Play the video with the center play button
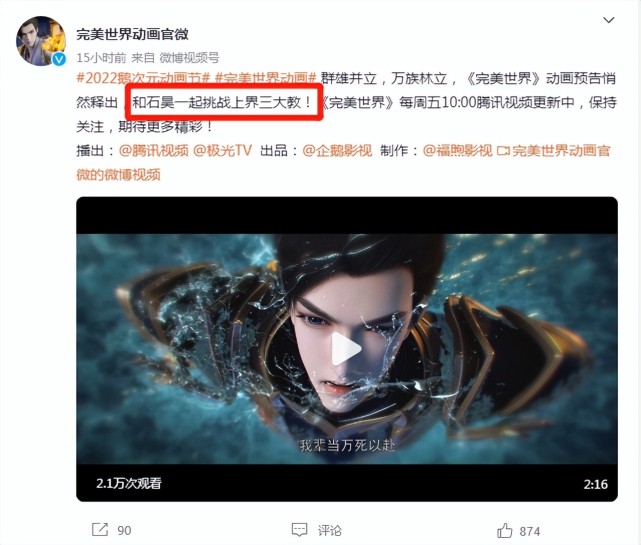Screen dimensions: 641x545 [x=346, y=349]
